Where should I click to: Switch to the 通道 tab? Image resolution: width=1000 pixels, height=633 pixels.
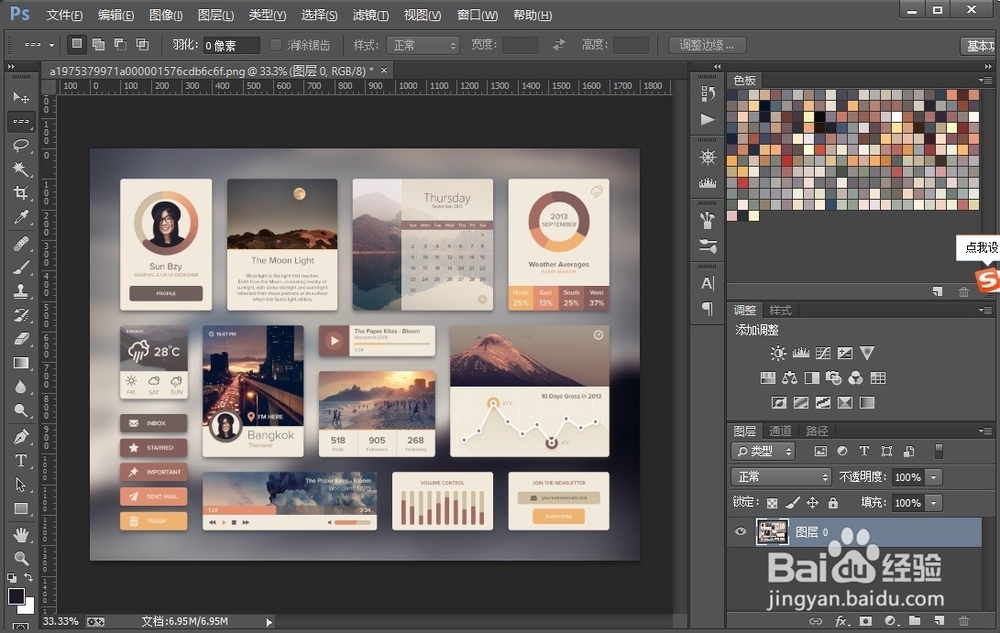click(x=780, y=431)
